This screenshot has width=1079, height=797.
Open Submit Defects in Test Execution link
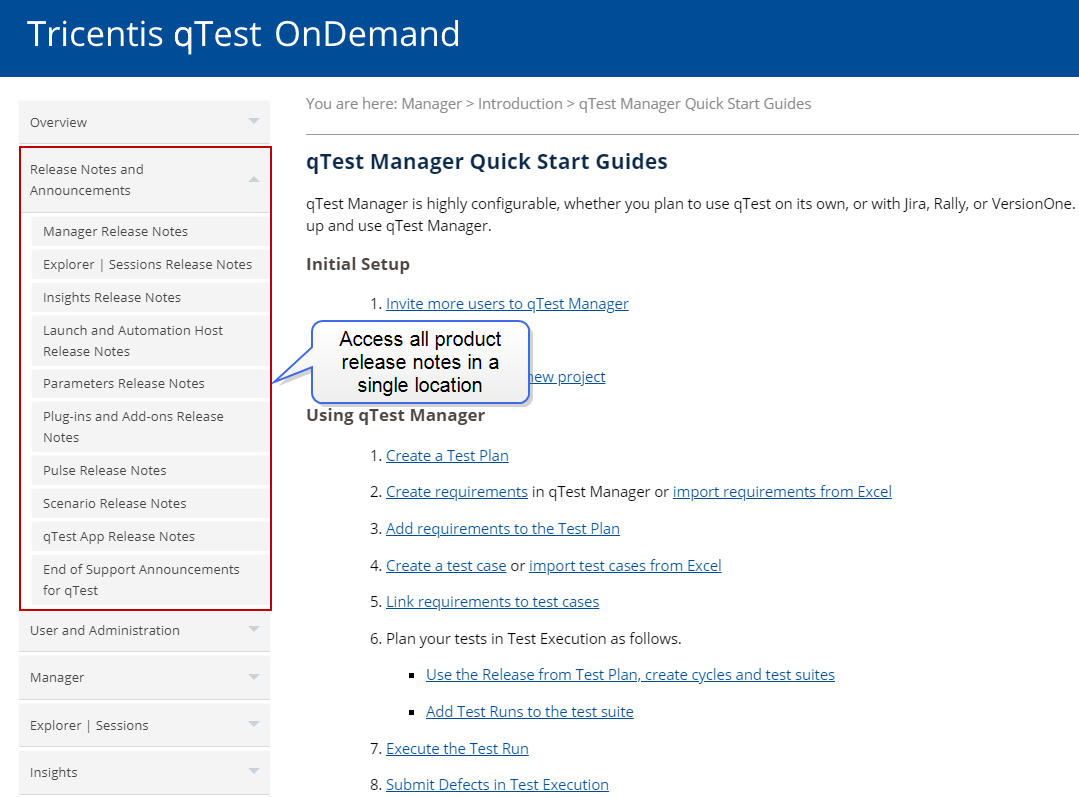[x=498, y=785]
